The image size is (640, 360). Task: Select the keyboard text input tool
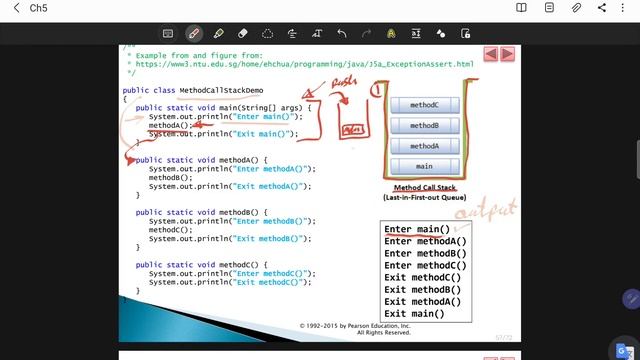pyautogui.click(x=168, y=33)
